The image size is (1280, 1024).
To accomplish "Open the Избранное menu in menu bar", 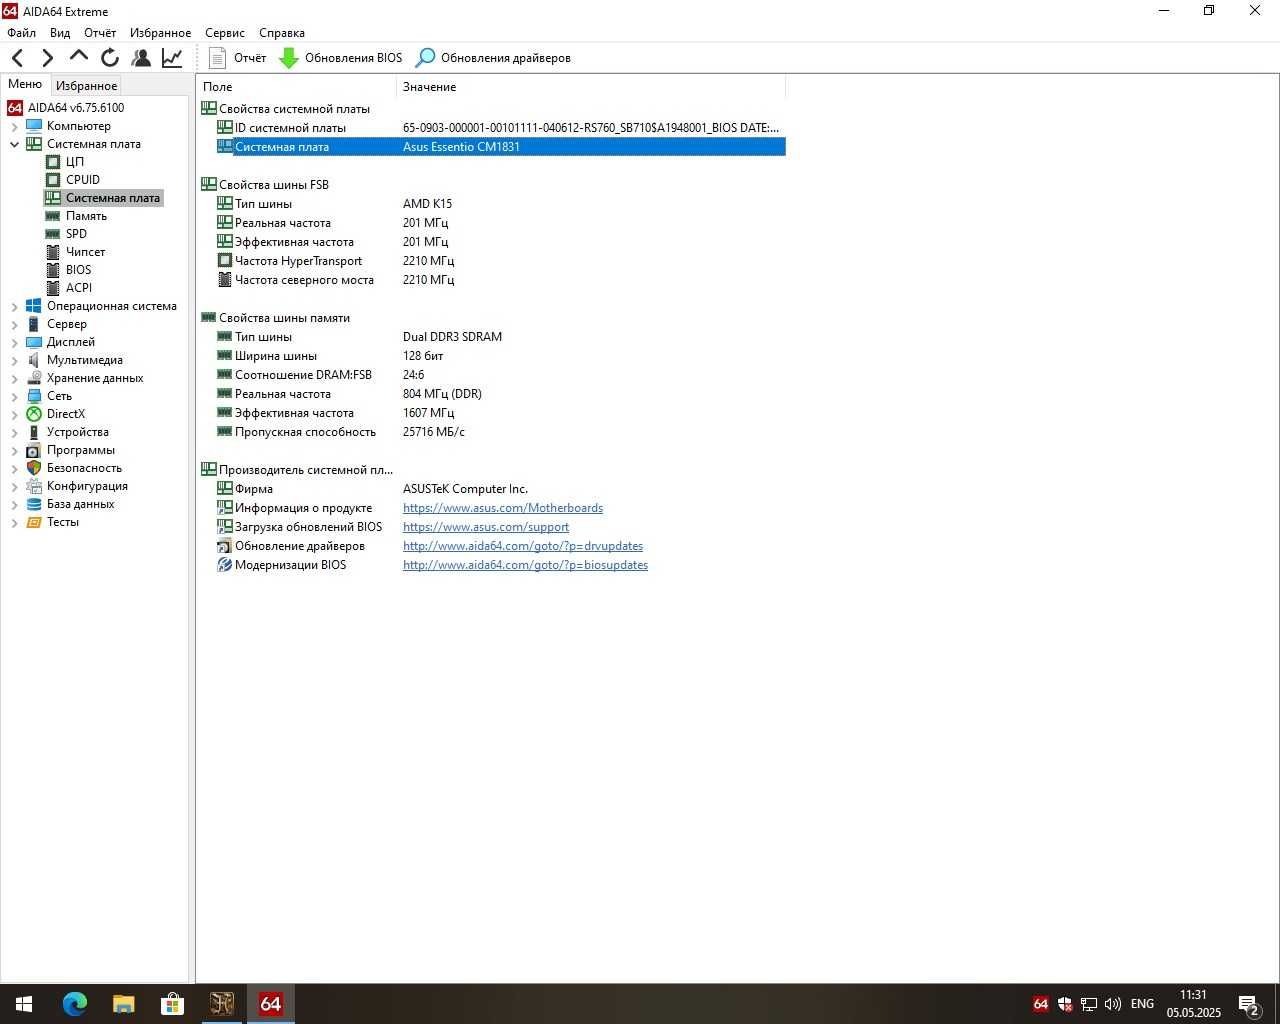I will coord(160,33).
